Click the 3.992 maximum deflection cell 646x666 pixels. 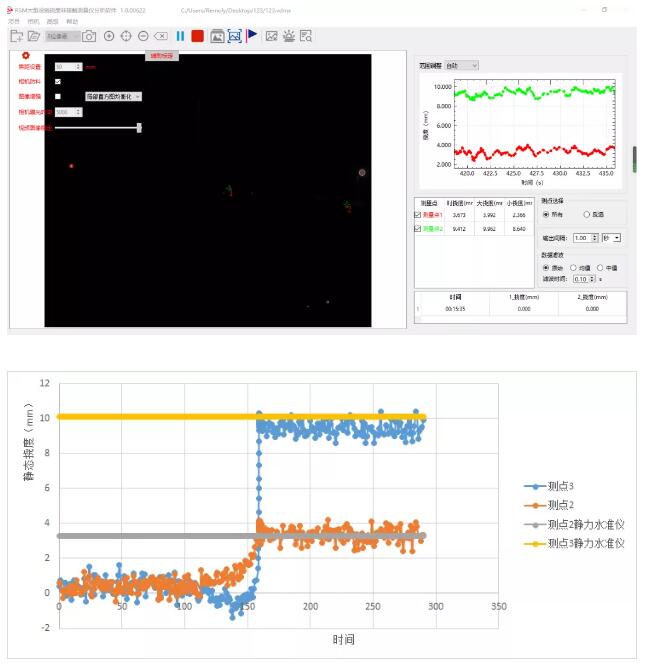[489, 215]
